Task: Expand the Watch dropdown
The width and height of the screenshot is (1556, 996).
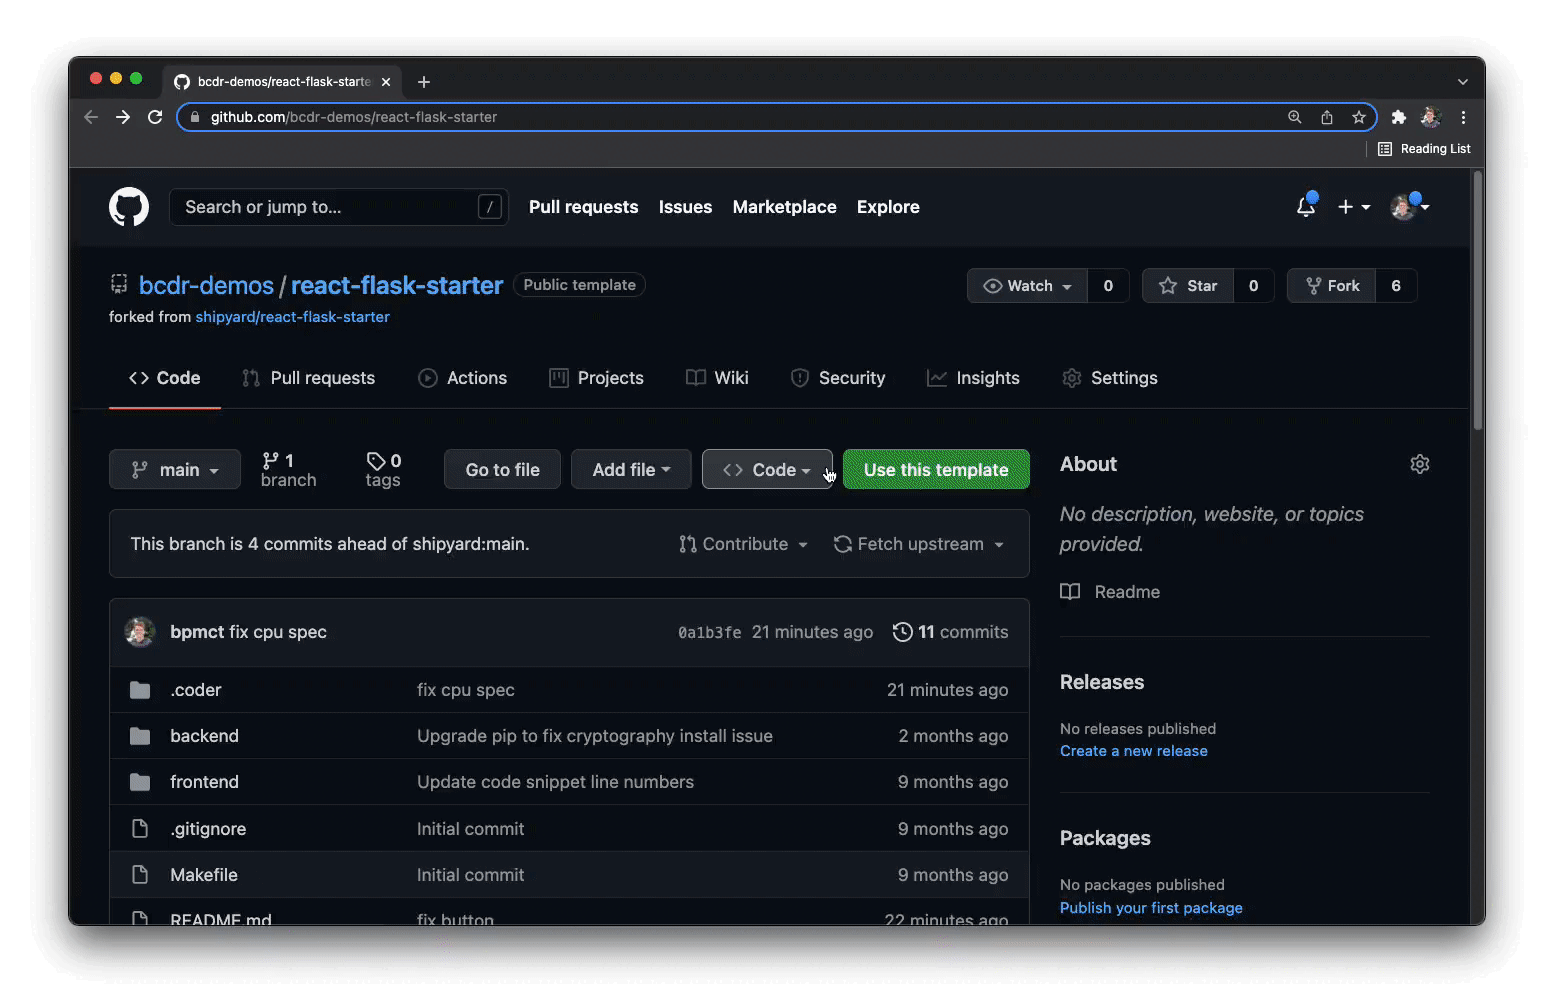Action: [1027, 286]
